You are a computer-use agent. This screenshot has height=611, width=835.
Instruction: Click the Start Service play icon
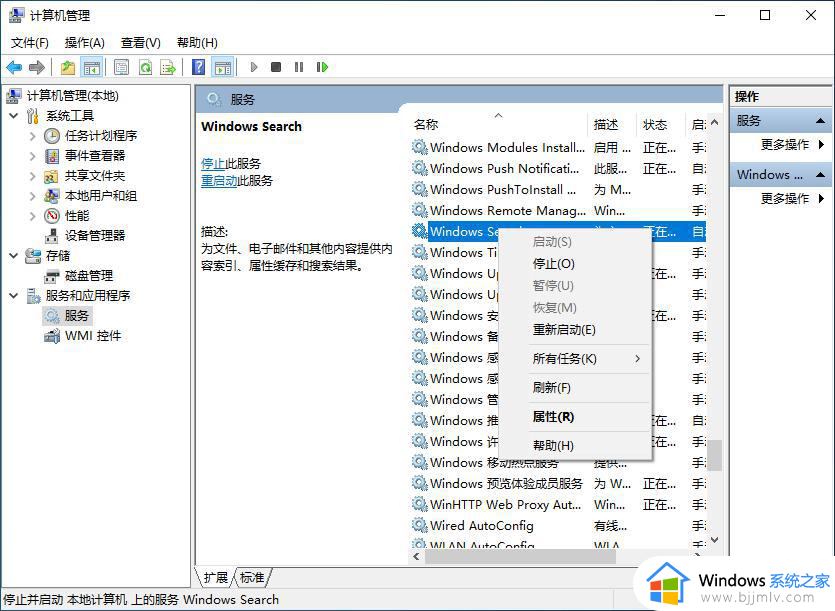[253, 67]
